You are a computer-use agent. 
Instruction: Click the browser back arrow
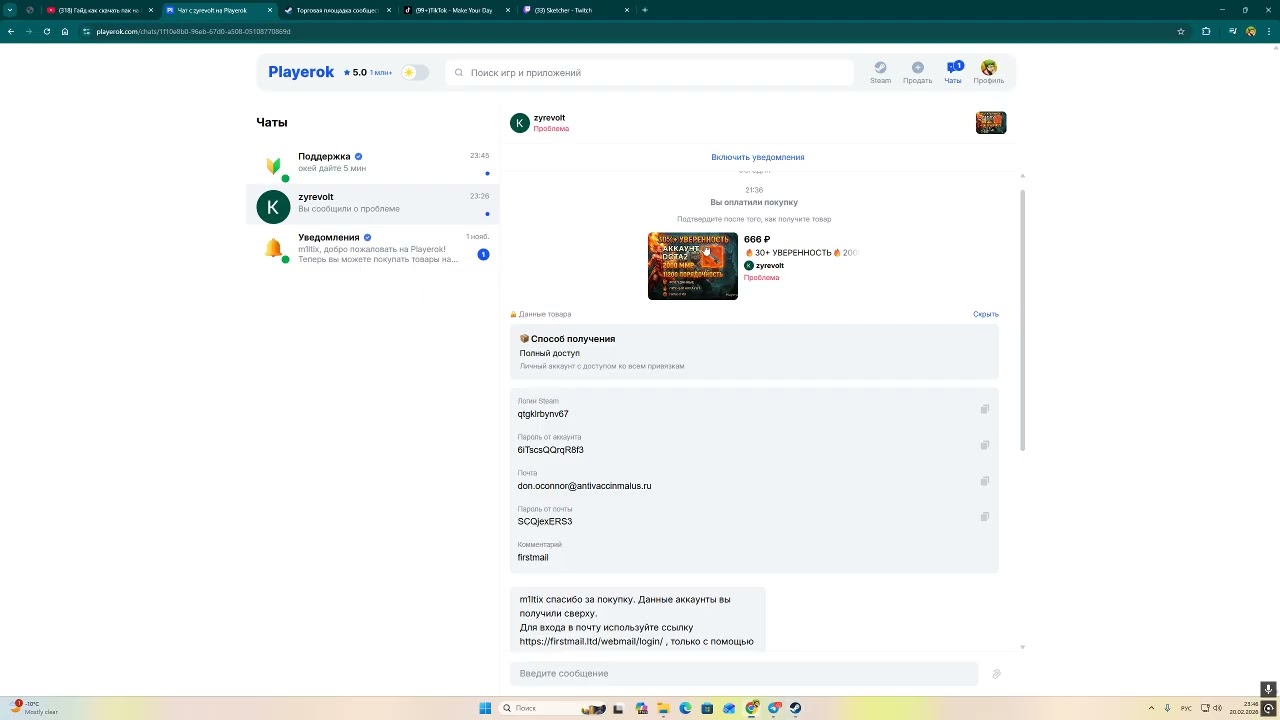click(x=11, y=31)
